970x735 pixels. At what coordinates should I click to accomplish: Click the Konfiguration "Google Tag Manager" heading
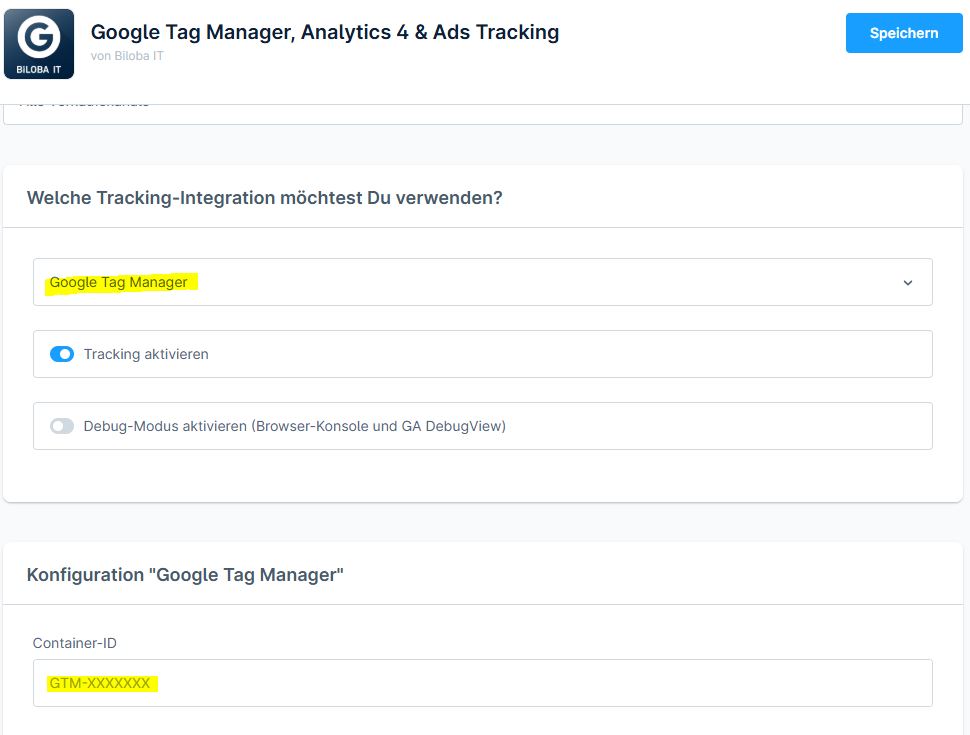pyautogui.click(x=185, y=575)
